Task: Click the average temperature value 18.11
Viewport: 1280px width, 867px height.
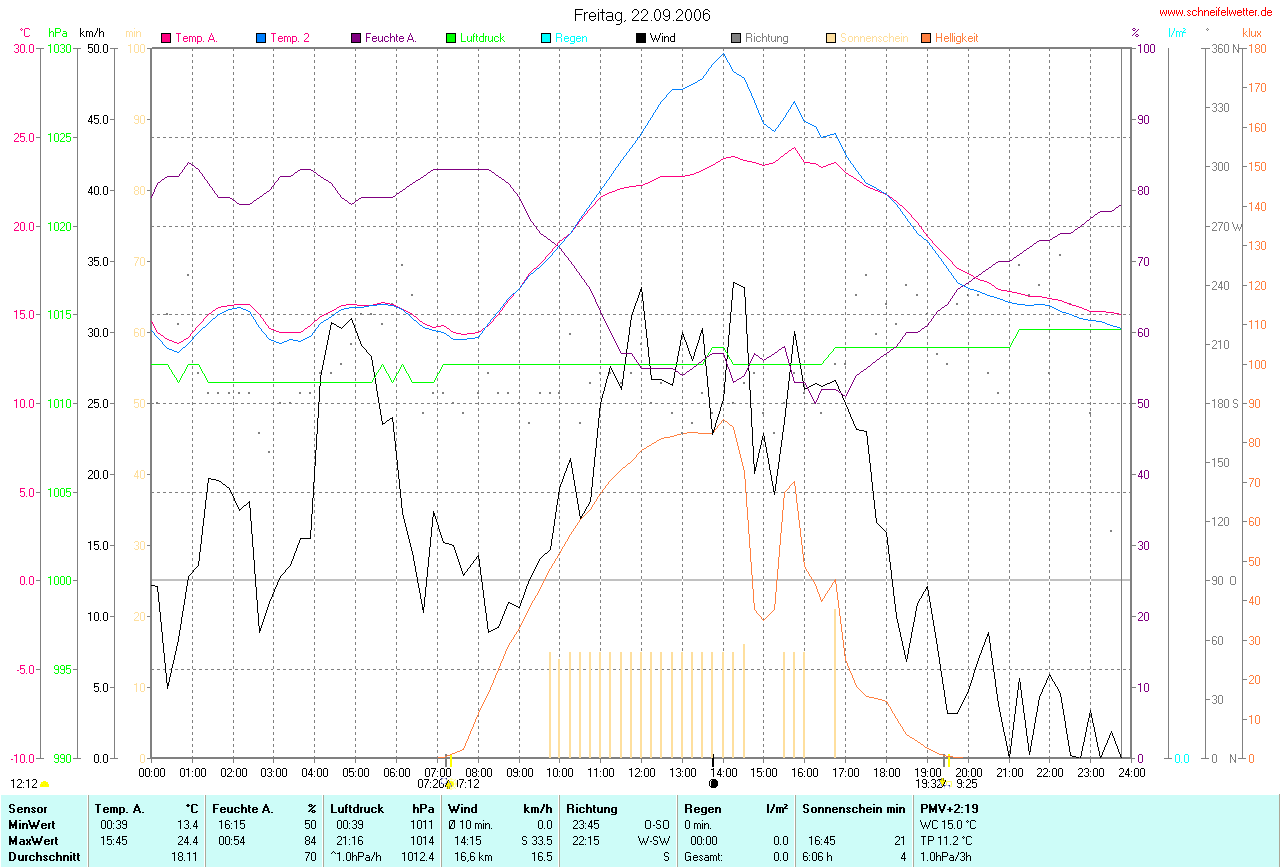Action: pyautogui.click(x=185, y=857)
